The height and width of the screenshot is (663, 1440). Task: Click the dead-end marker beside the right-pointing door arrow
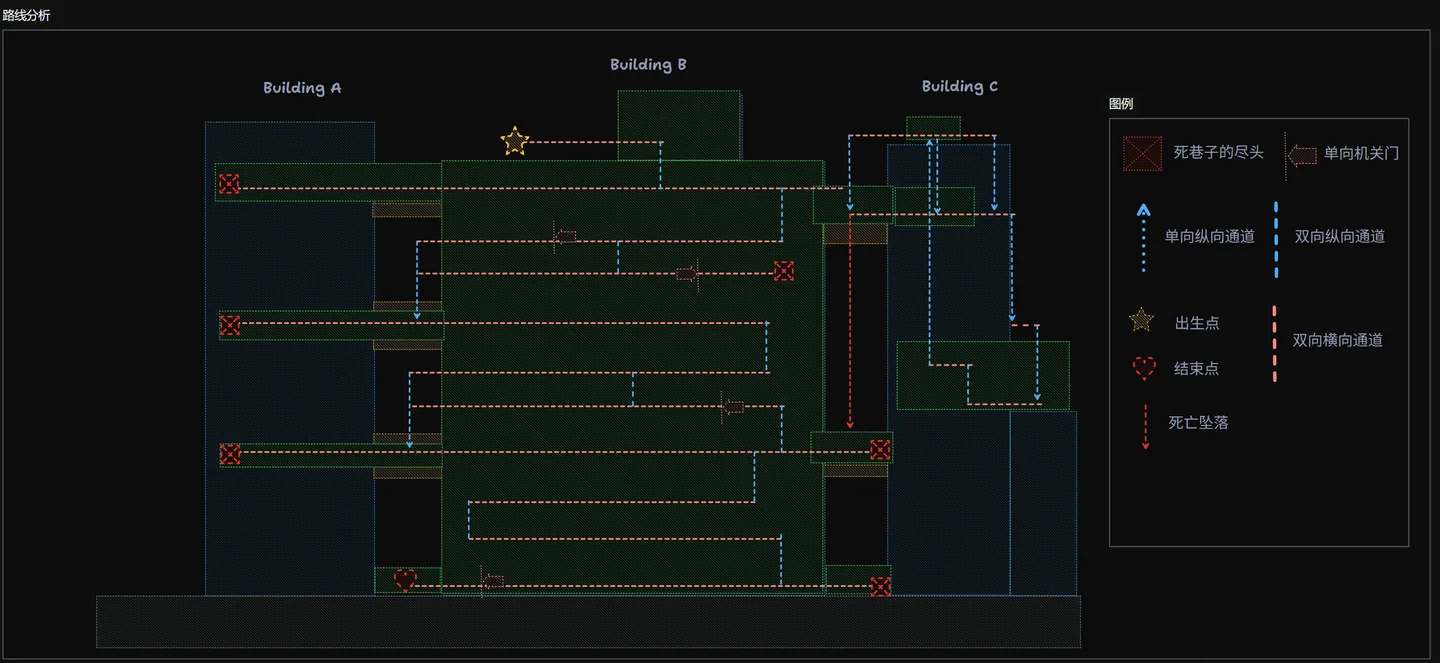784,271
